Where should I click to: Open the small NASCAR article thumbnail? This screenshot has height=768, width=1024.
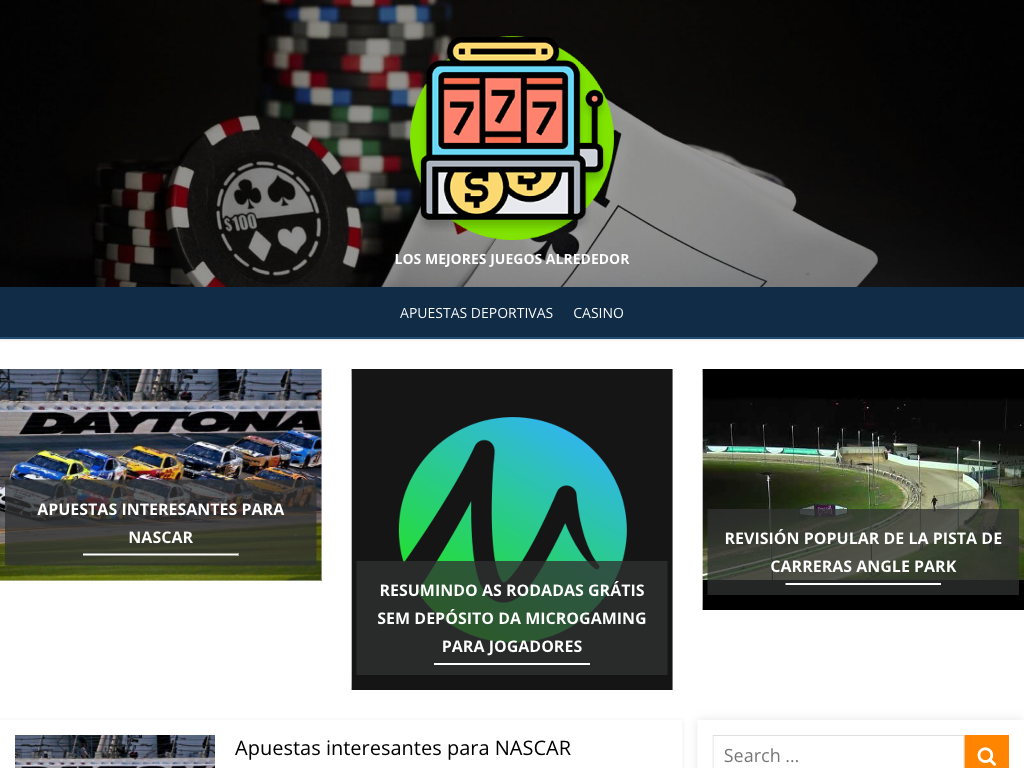(x=115, y=752)
